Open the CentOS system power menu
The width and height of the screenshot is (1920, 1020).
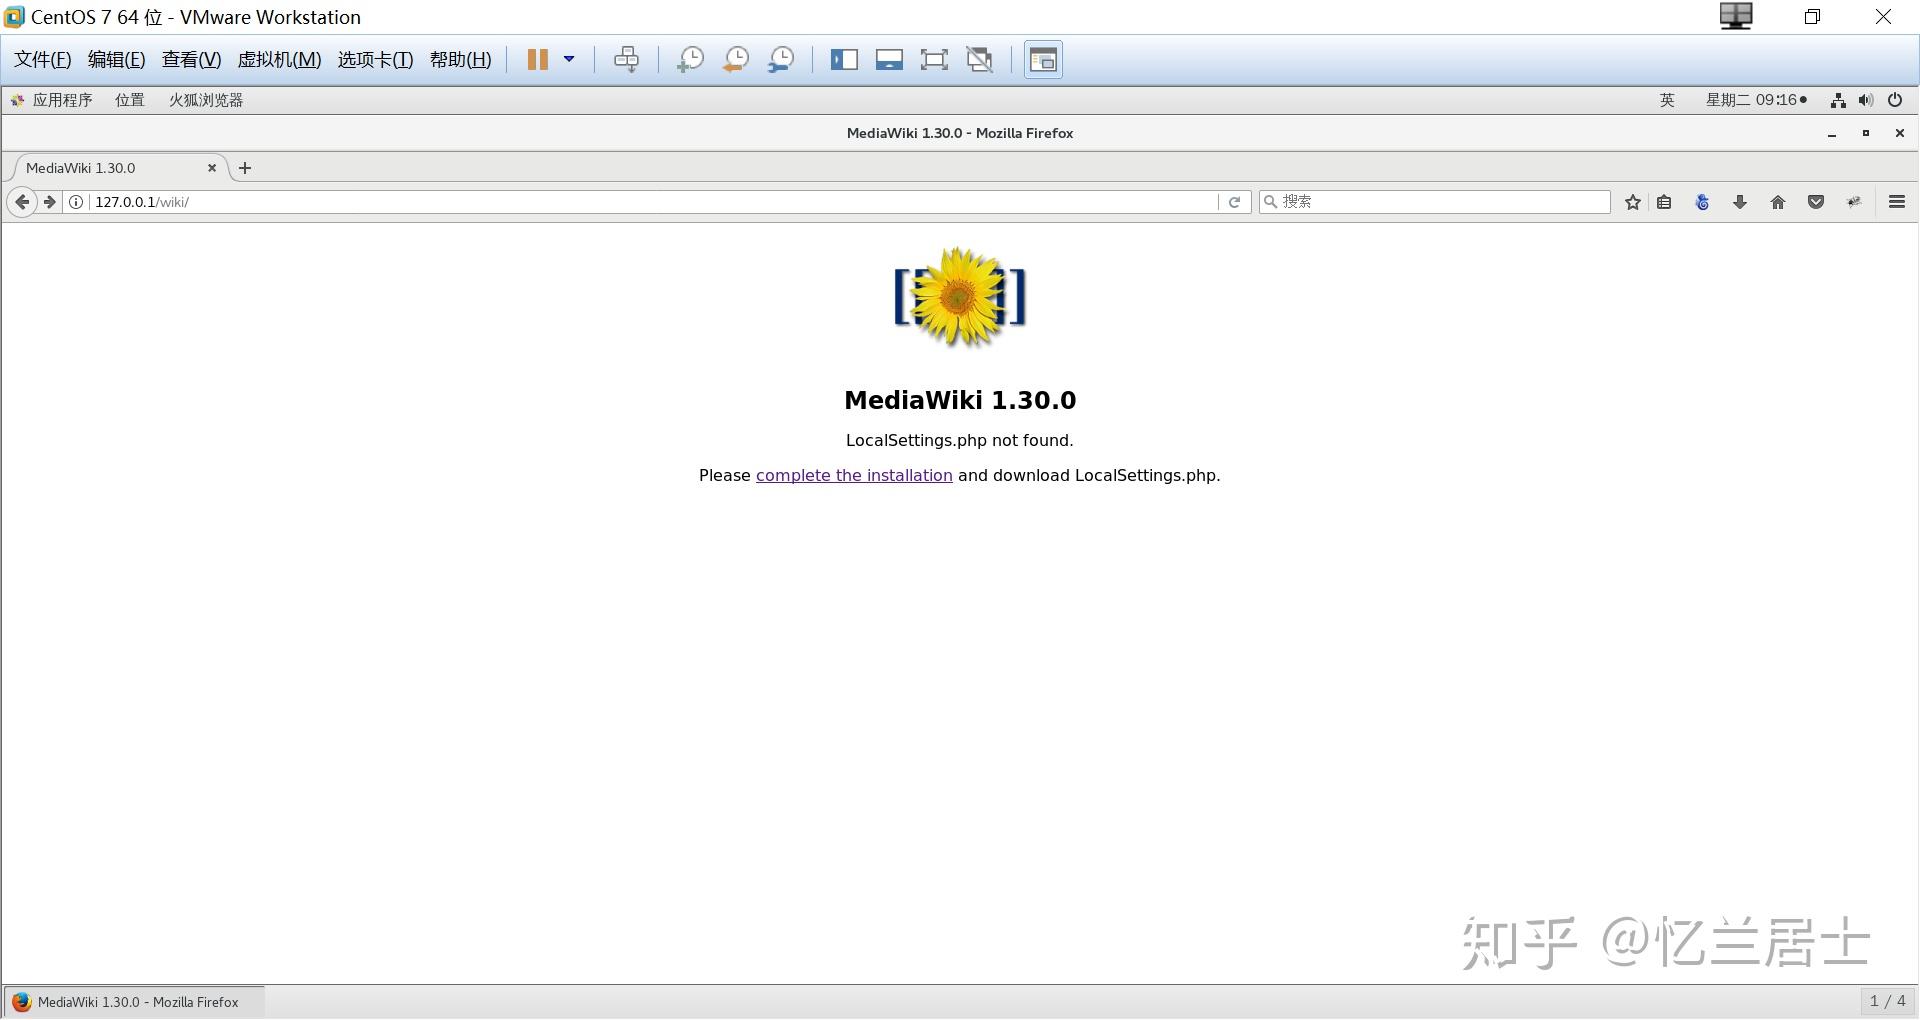tap(1895, 100)
